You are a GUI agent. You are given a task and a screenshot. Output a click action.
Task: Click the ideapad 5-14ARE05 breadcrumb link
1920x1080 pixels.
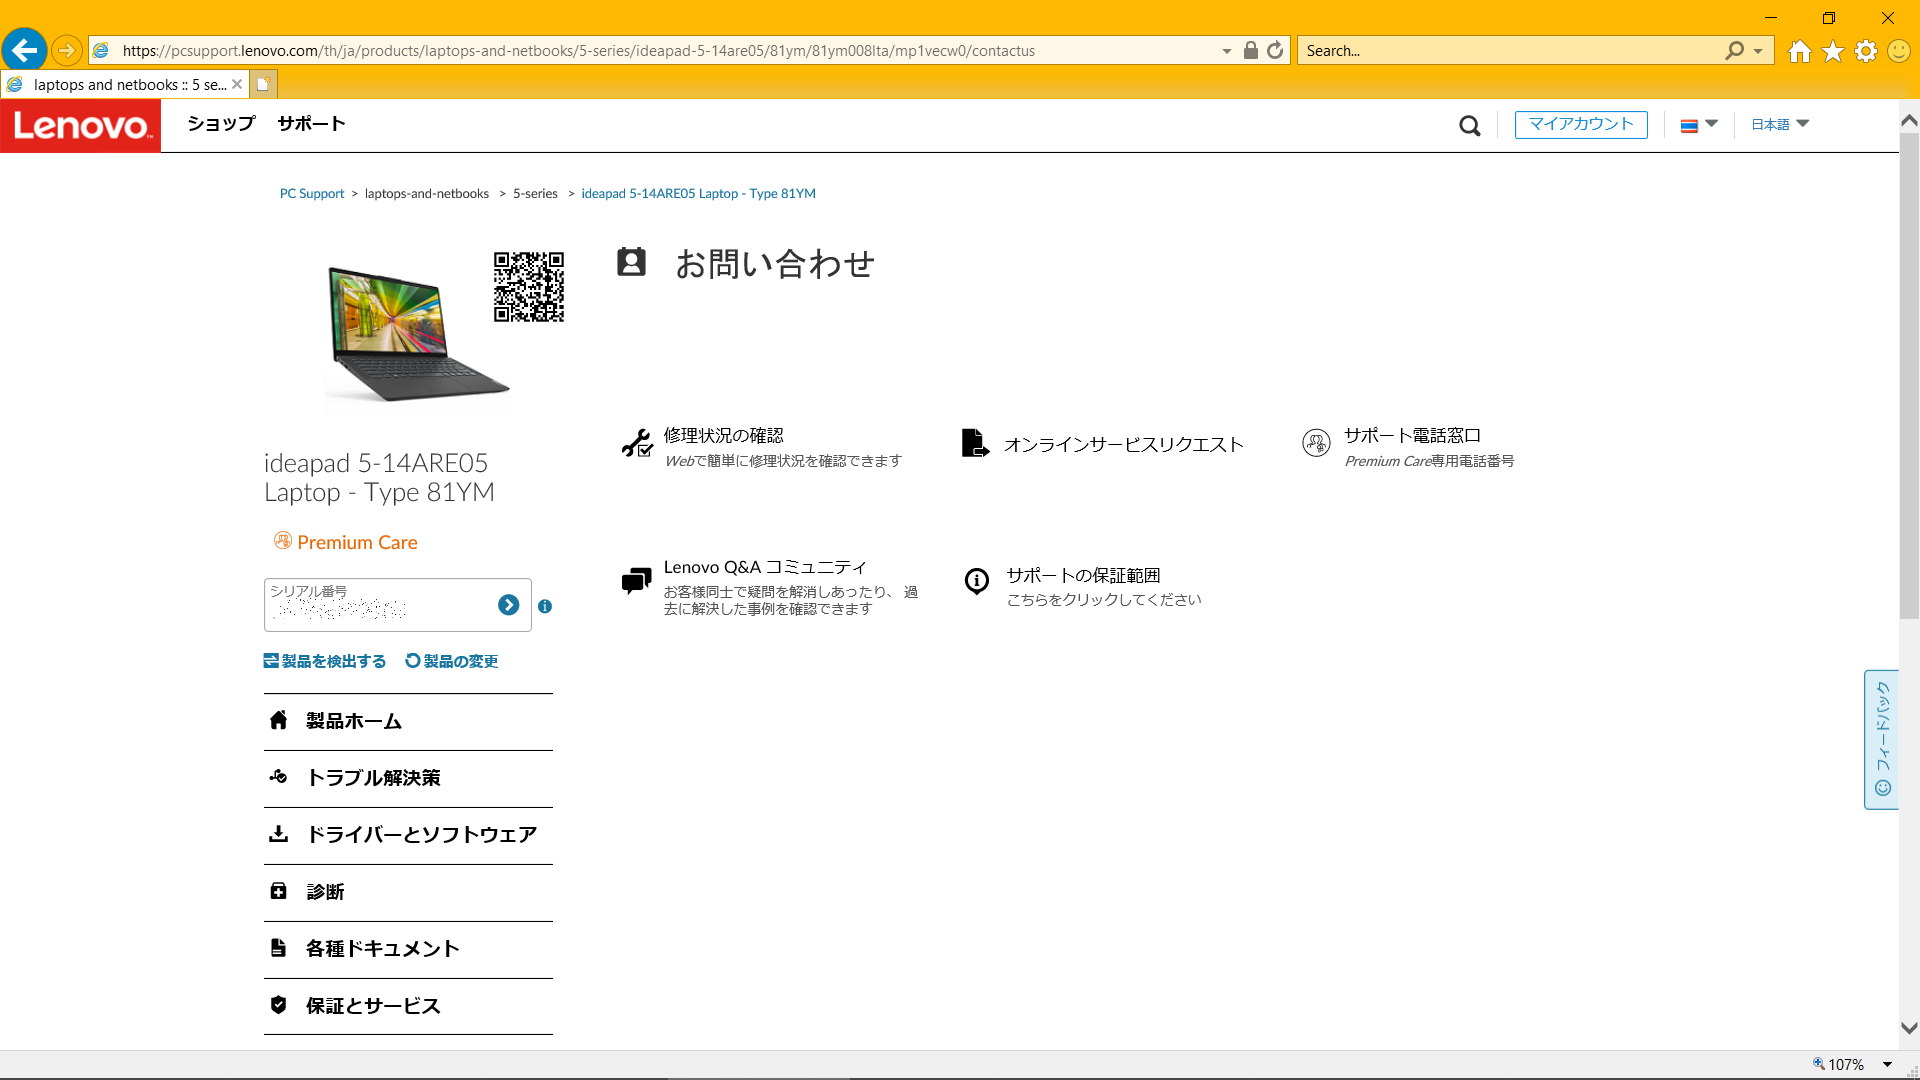click(x=698, y=193)
